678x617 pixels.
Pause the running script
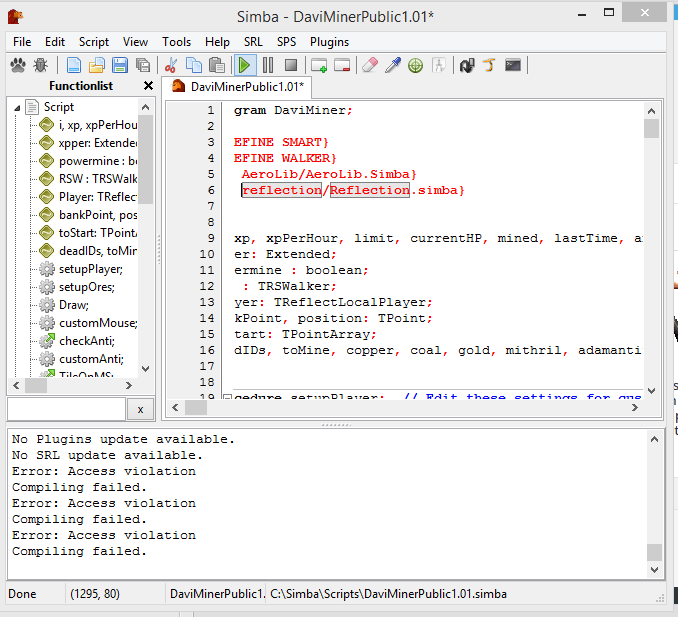(x=268, y=65)
